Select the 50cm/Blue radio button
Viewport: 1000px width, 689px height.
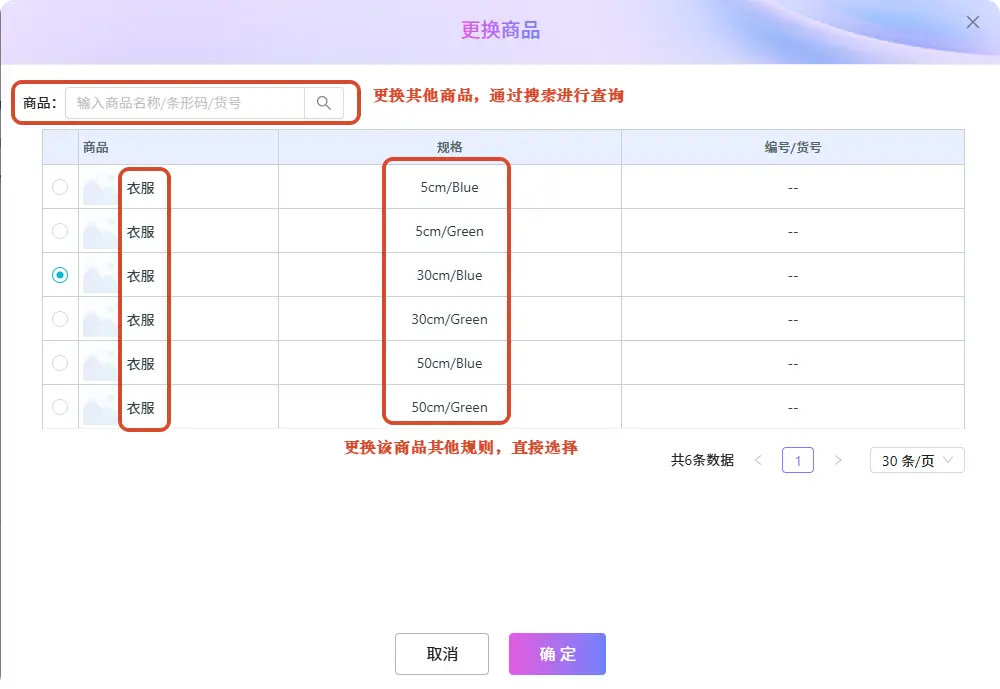tap(60, 363)
